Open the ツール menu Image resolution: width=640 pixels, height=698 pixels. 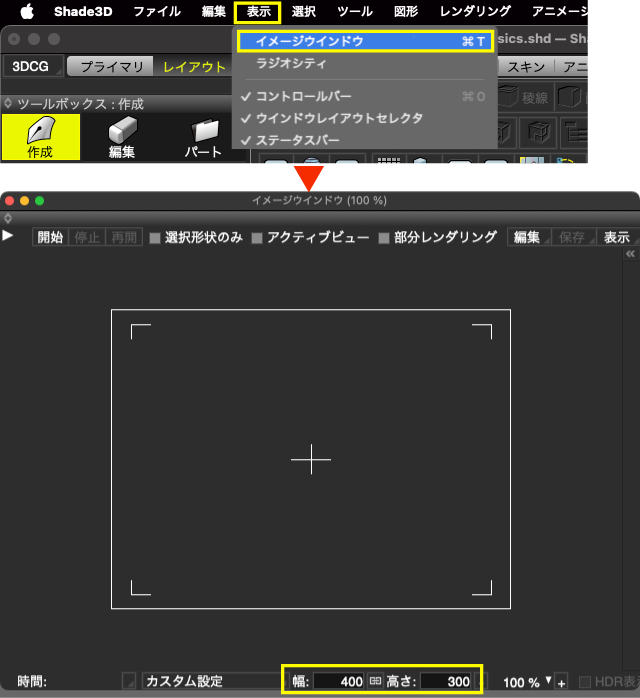coord(355,12)
